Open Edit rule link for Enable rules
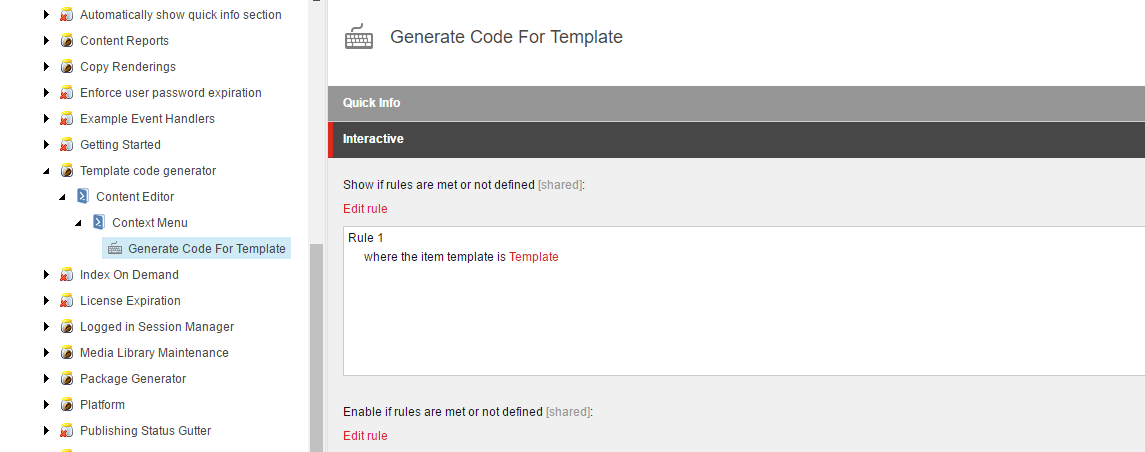 [365, 436]
